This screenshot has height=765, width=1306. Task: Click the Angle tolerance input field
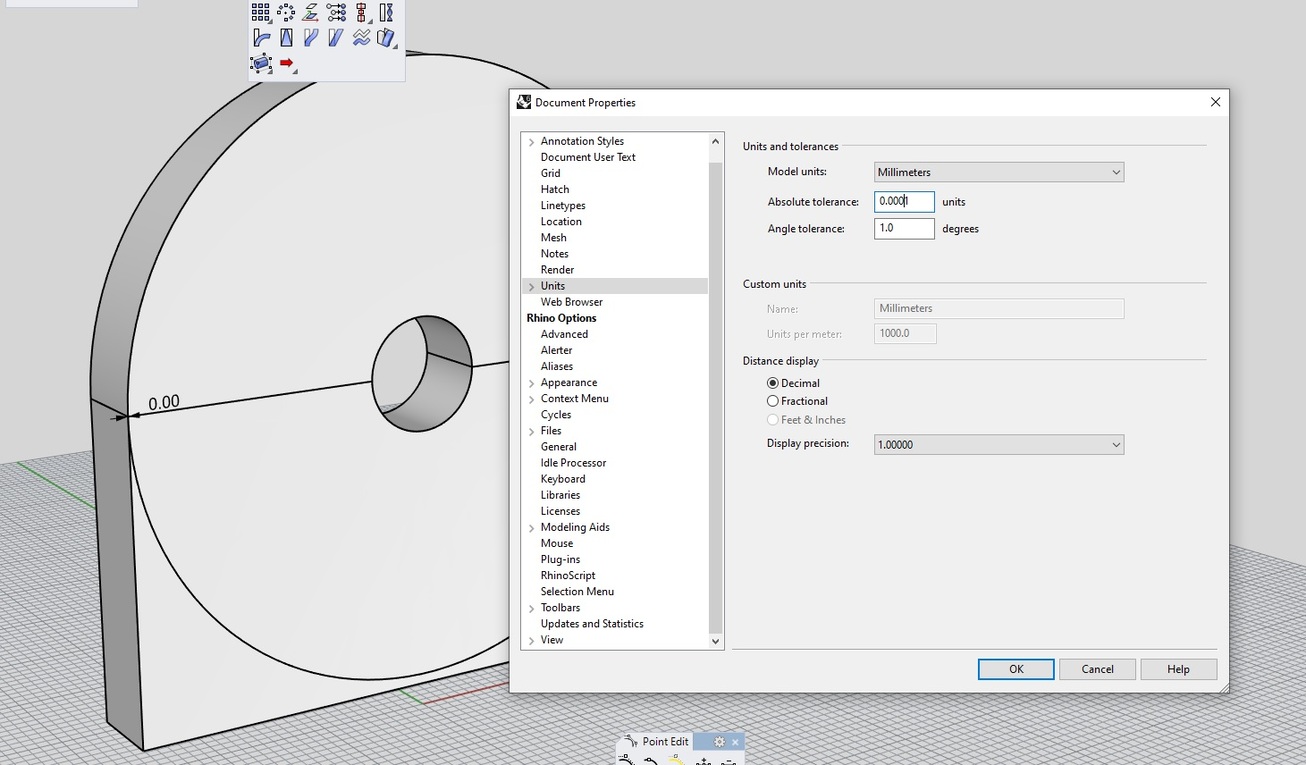point(903,229)
